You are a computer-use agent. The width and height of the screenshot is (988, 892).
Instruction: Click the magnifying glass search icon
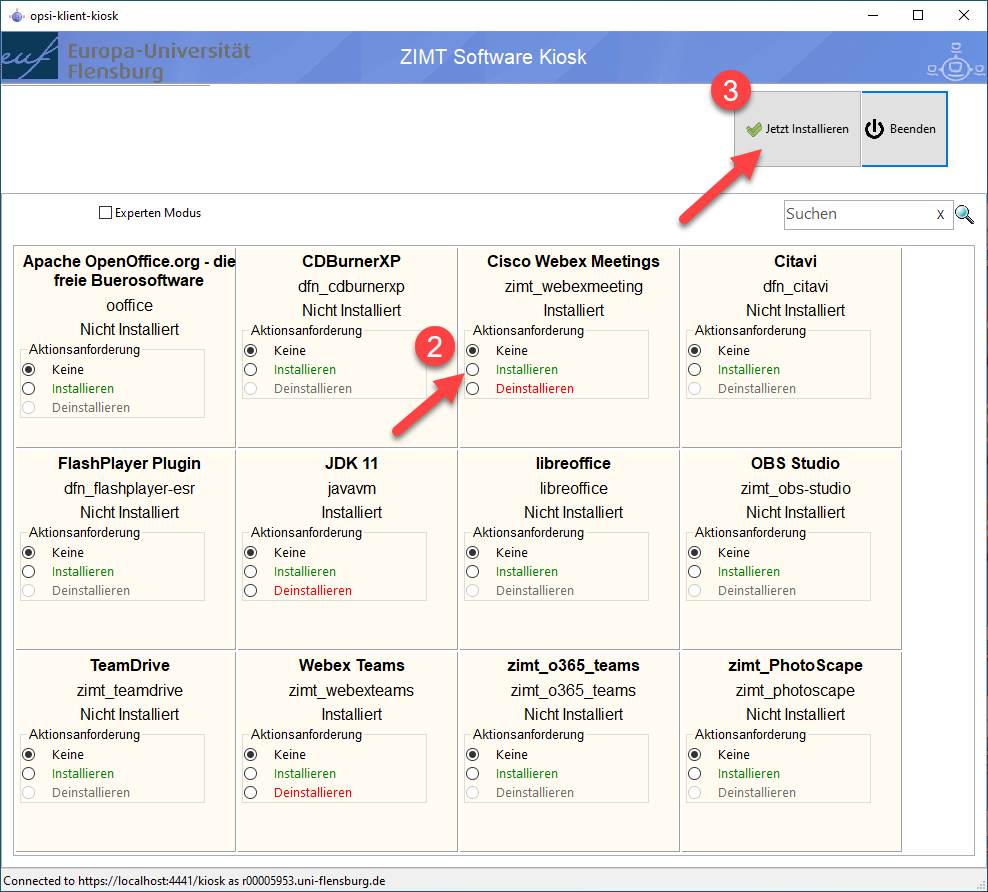click(964, 214)
